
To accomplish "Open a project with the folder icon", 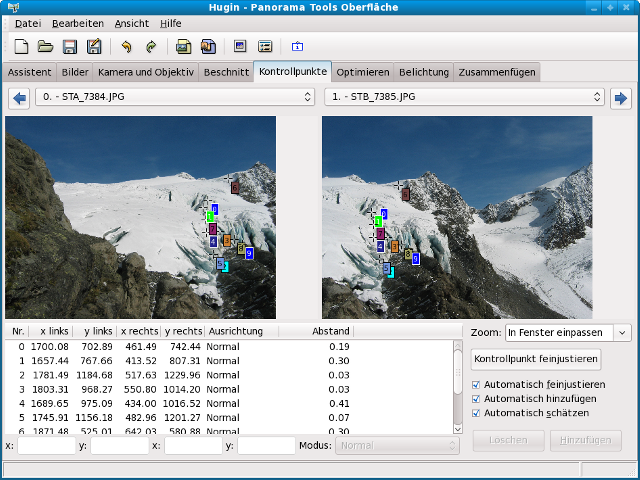I will (45, 46).
